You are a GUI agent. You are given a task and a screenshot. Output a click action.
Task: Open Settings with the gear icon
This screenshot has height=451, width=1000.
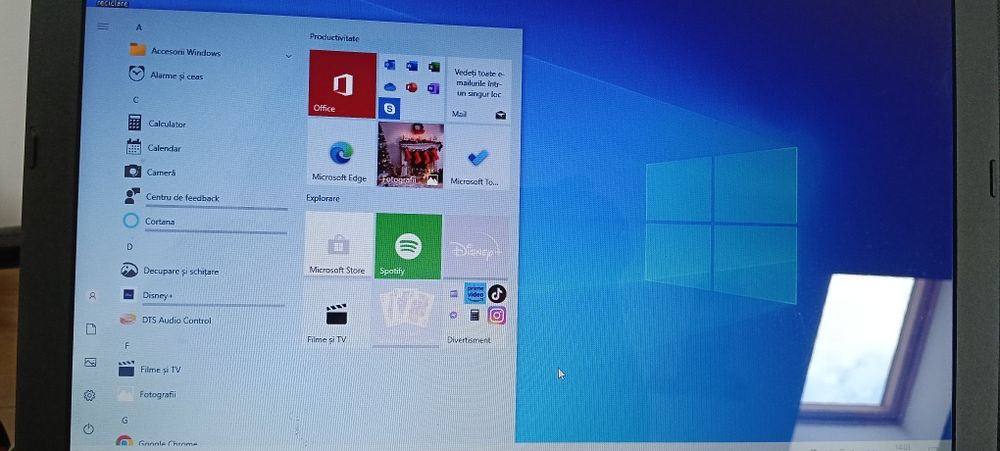89,396
